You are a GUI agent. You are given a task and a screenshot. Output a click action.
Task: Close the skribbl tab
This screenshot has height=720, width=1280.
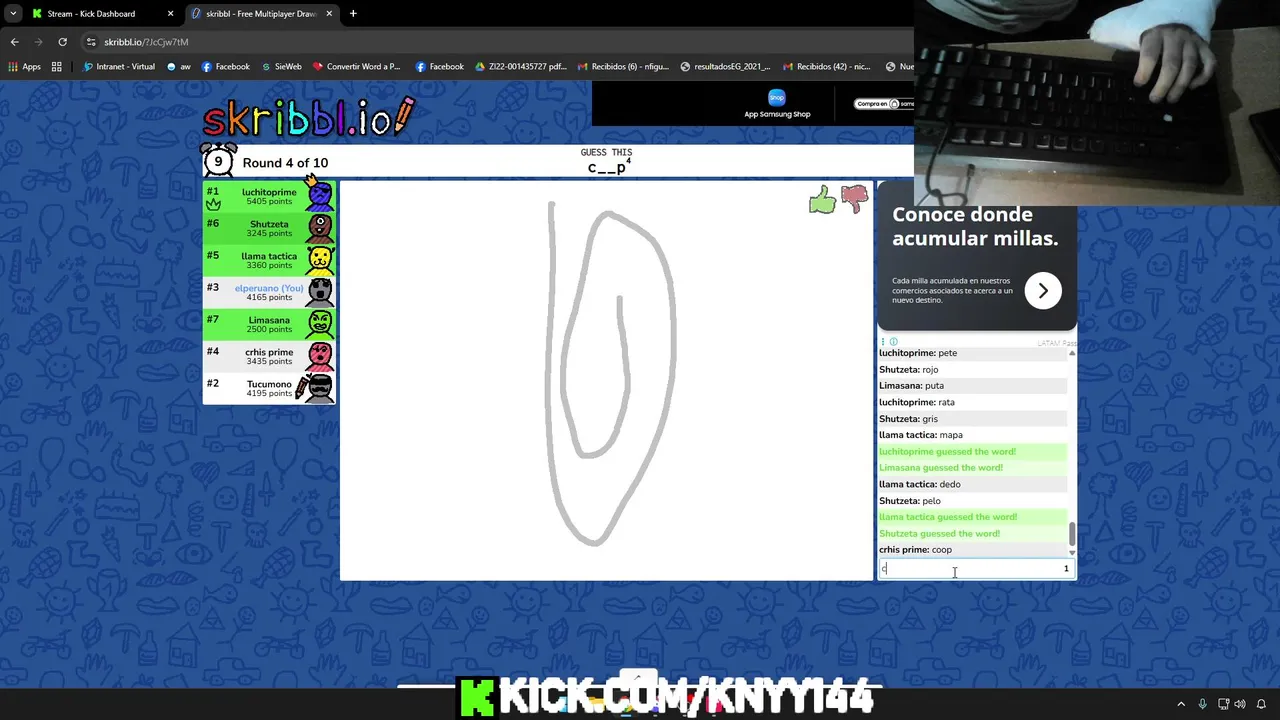tap(329, 14)
